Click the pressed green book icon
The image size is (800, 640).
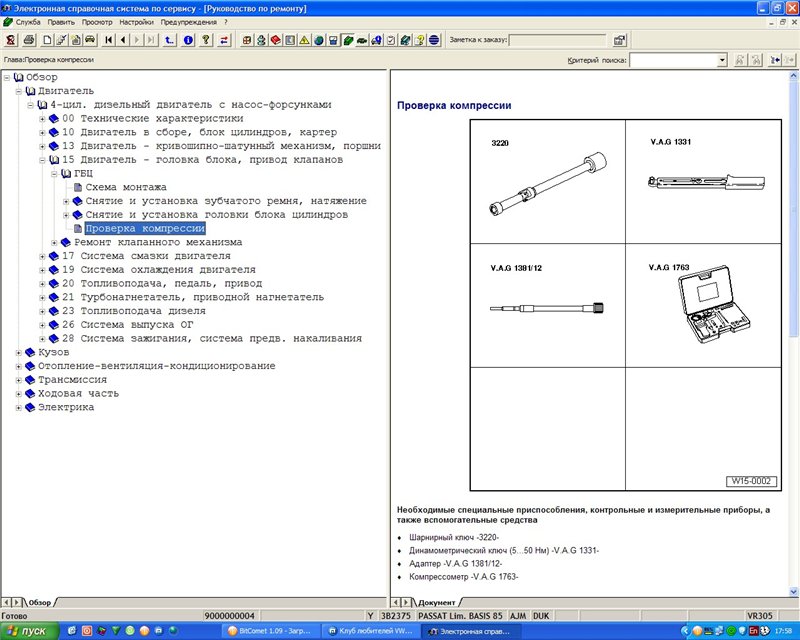click(347, 40)
